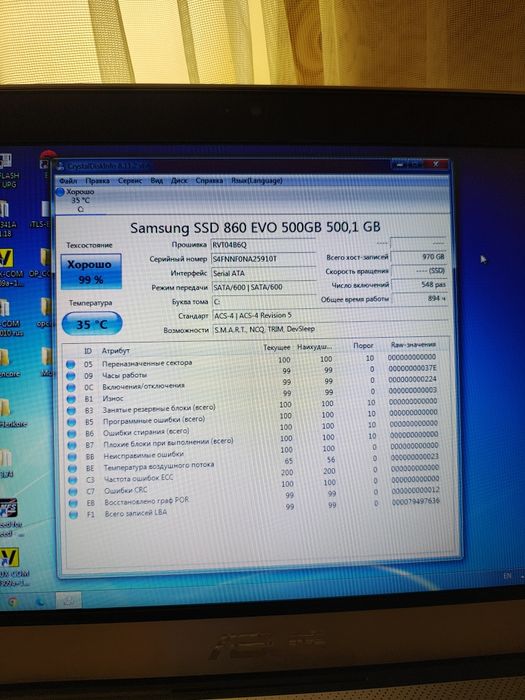Click the blue status icon for attribute C7
This screenshot has width=525, height=700.
pyautogui.click(x=72, y=492)
